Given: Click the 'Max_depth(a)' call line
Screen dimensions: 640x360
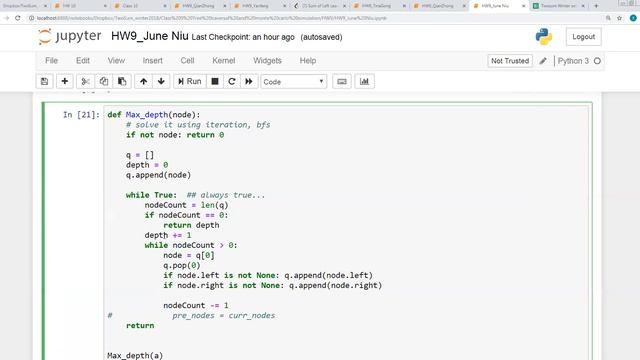Looking at the screenshot, I should 135,356.
